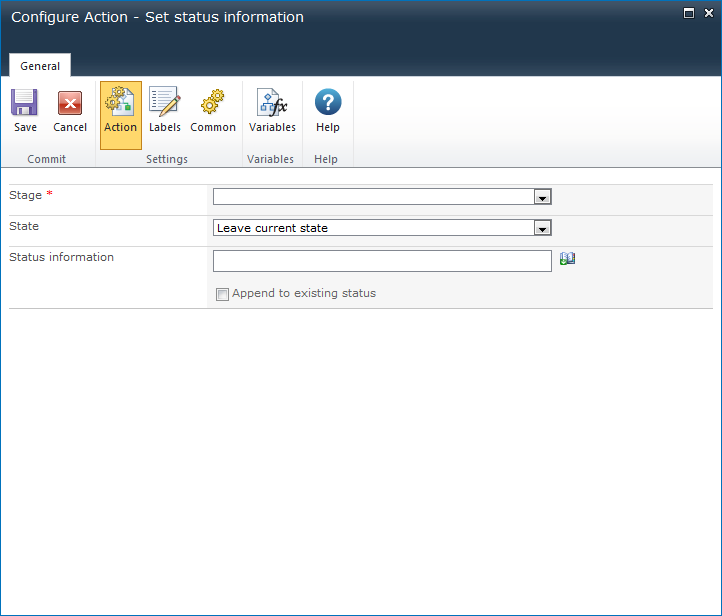The width and height of the screenshot is (722, 616).
Task: Open the workflow Variables icon
Action: (x=272, y=104)
